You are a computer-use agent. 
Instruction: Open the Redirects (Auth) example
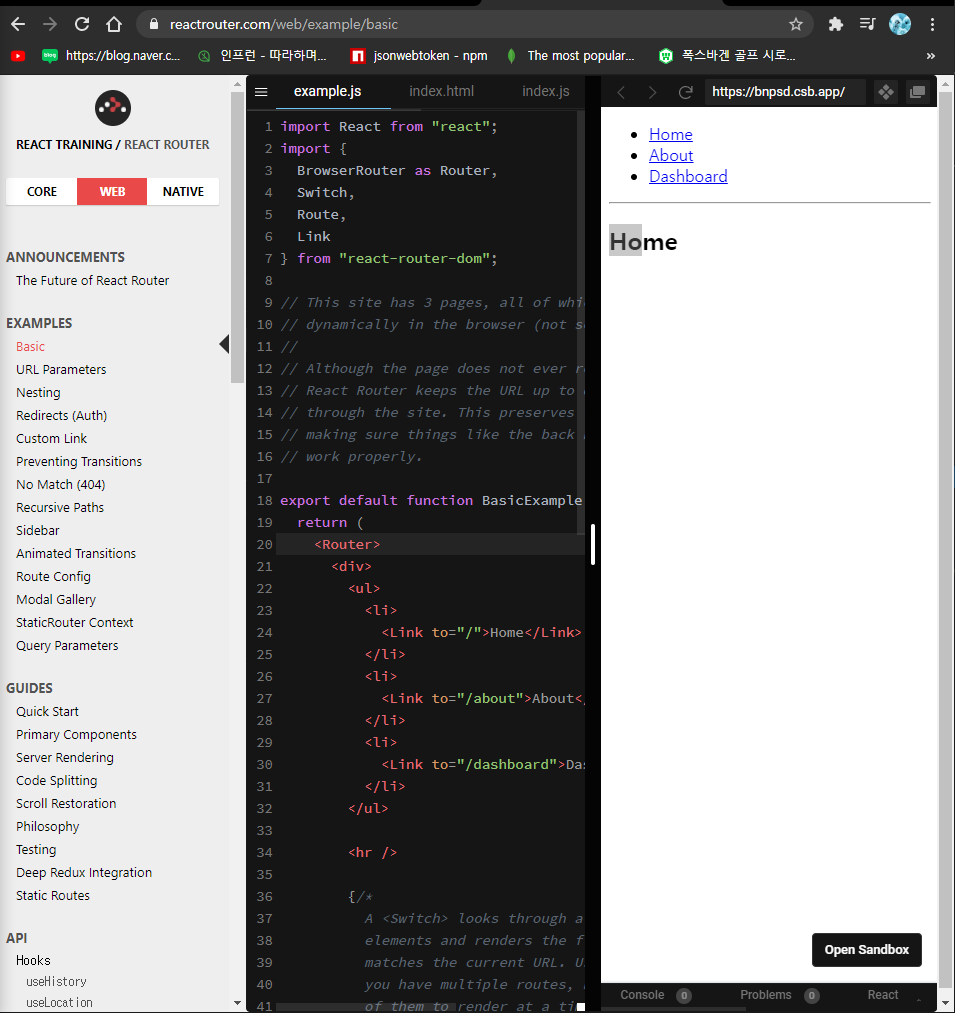61,415
